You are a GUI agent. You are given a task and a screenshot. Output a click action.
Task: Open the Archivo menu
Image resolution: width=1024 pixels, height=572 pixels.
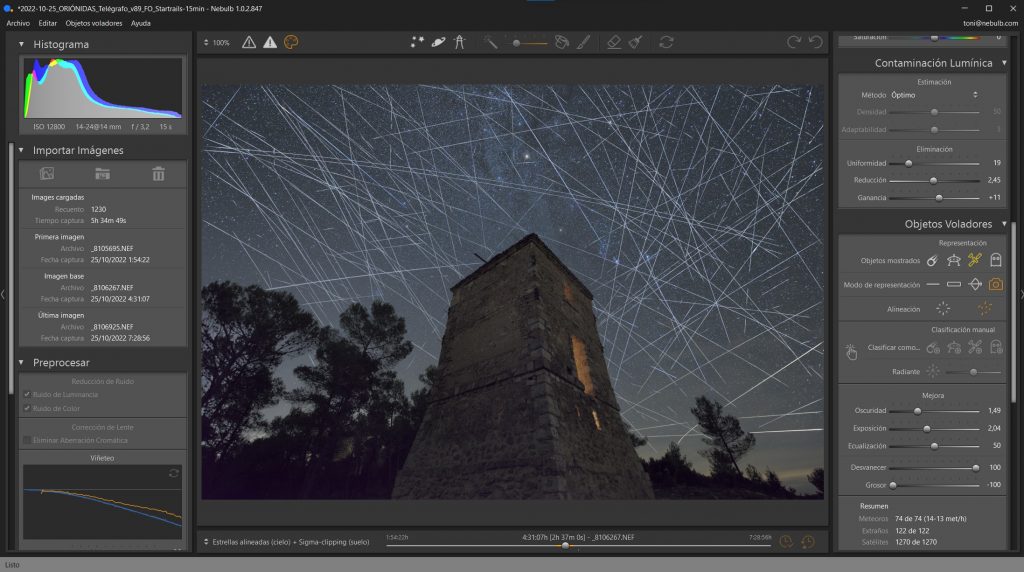tap(18, 22)
